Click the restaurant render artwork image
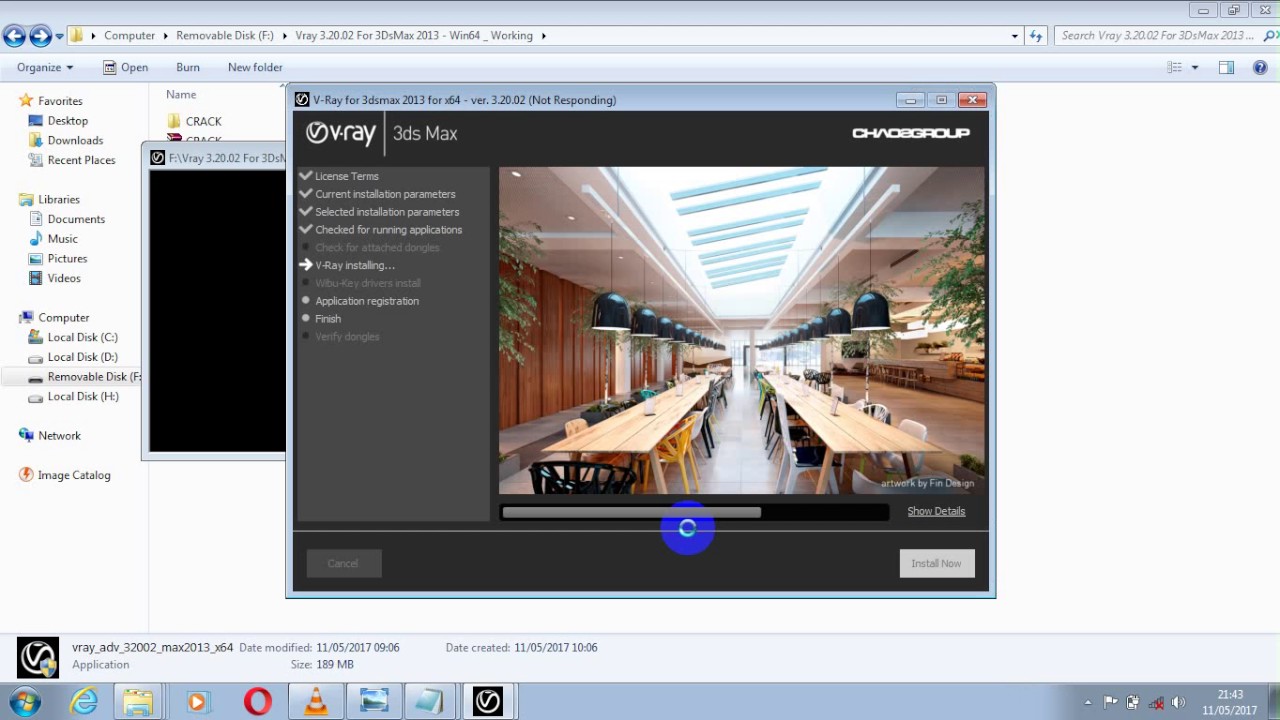Image resolution: width=1280 pixels, height=720 pixels. (x=742, y=330)
